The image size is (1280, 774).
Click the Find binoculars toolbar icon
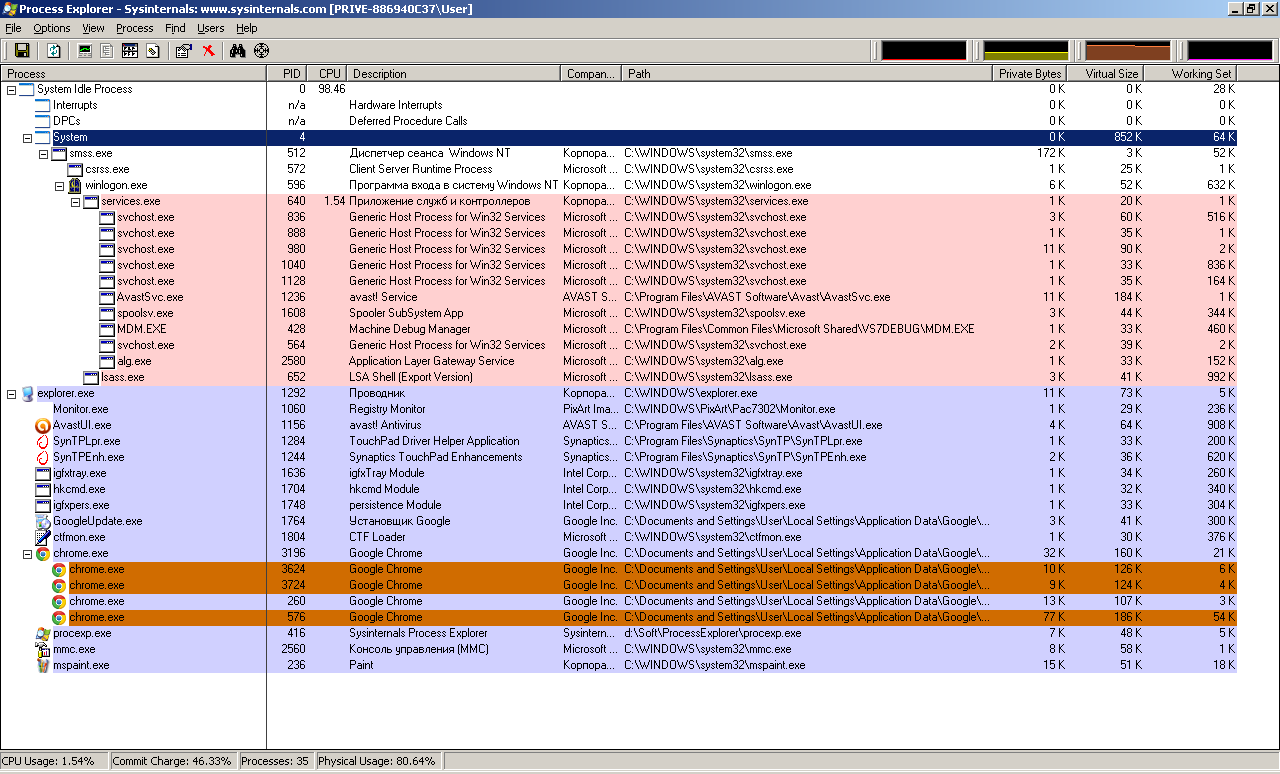point(237,51)
